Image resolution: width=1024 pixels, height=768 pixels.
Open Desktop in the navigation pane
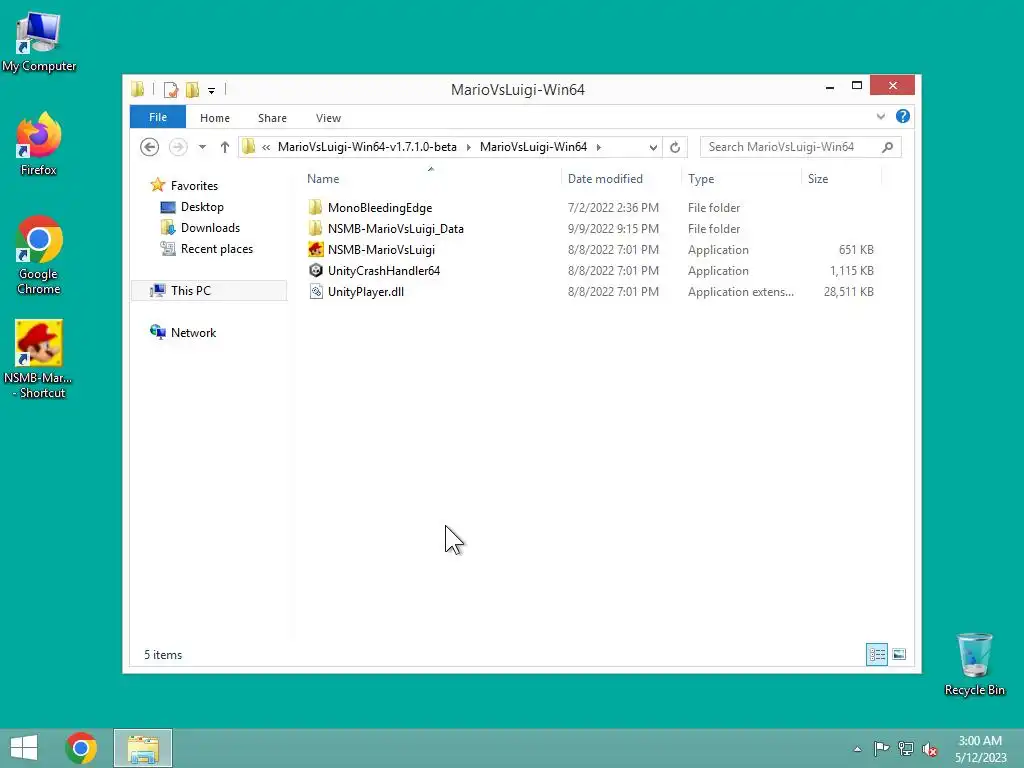202,207
